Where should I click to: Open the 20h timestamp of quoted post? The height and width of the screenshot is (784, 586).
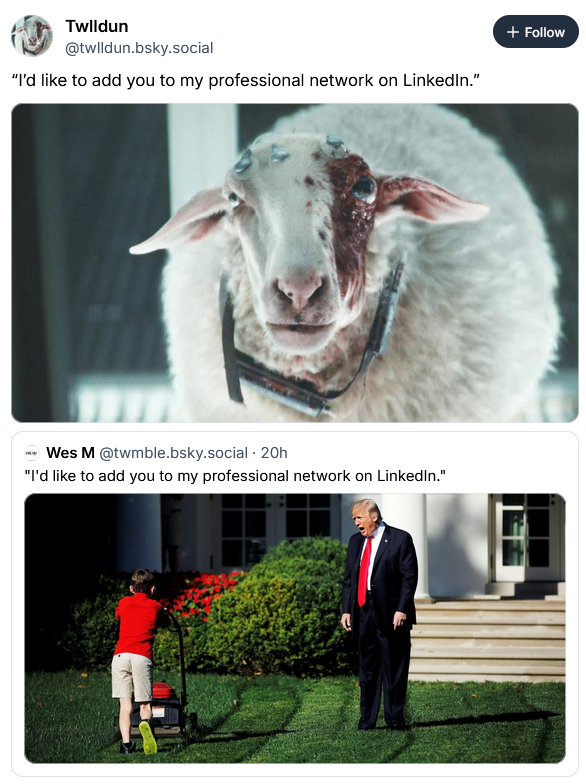pyautogui.click(x=274, y=452)
